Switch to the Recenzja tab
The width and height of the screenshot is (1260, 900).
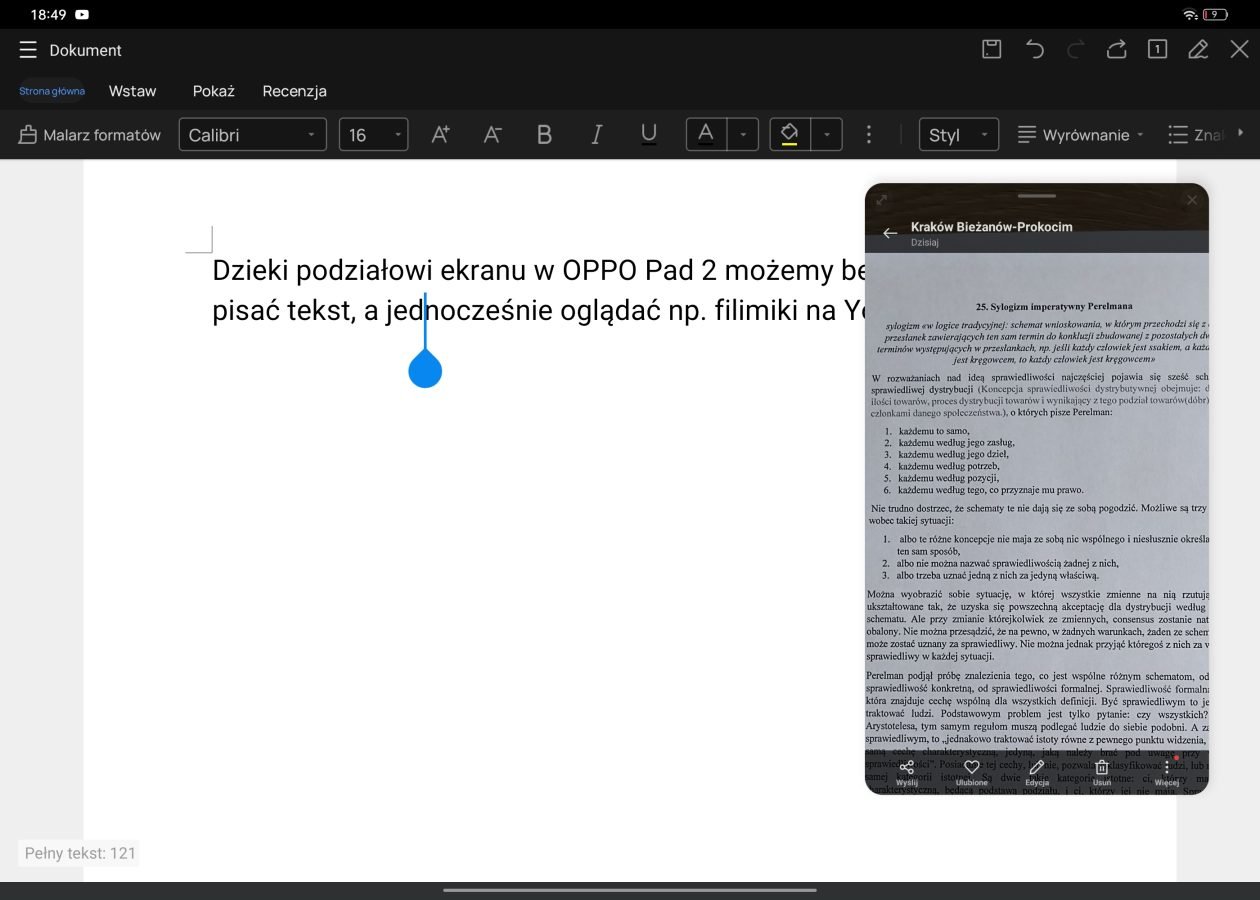(x=295, y=91)
